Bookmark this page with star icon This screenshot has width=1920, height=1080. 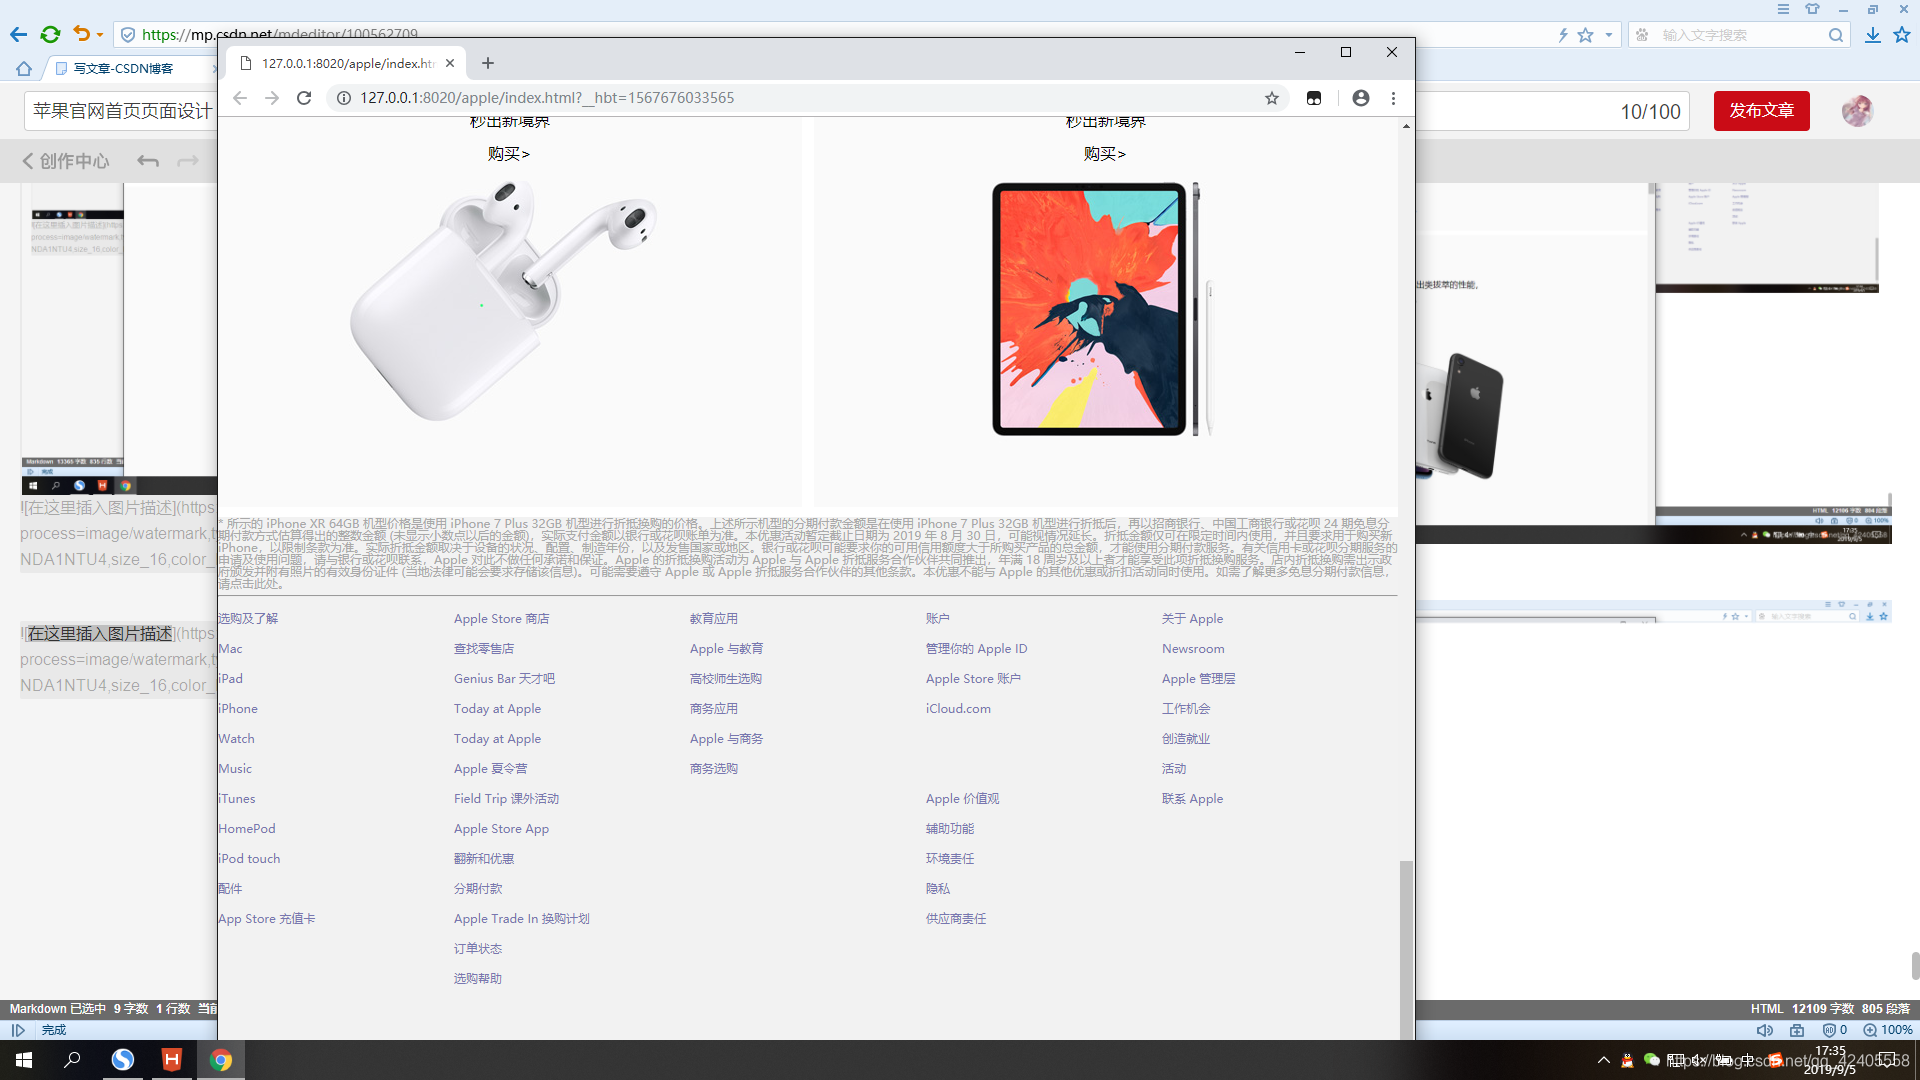click(x=1271, y=98)
